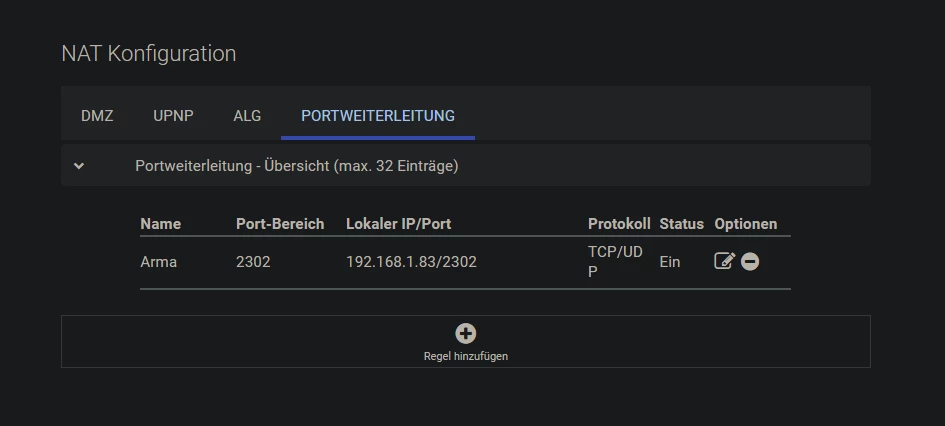Click the Port-Bereich column header
Viewport: 945px width, 426px height.
coord(280,224)
